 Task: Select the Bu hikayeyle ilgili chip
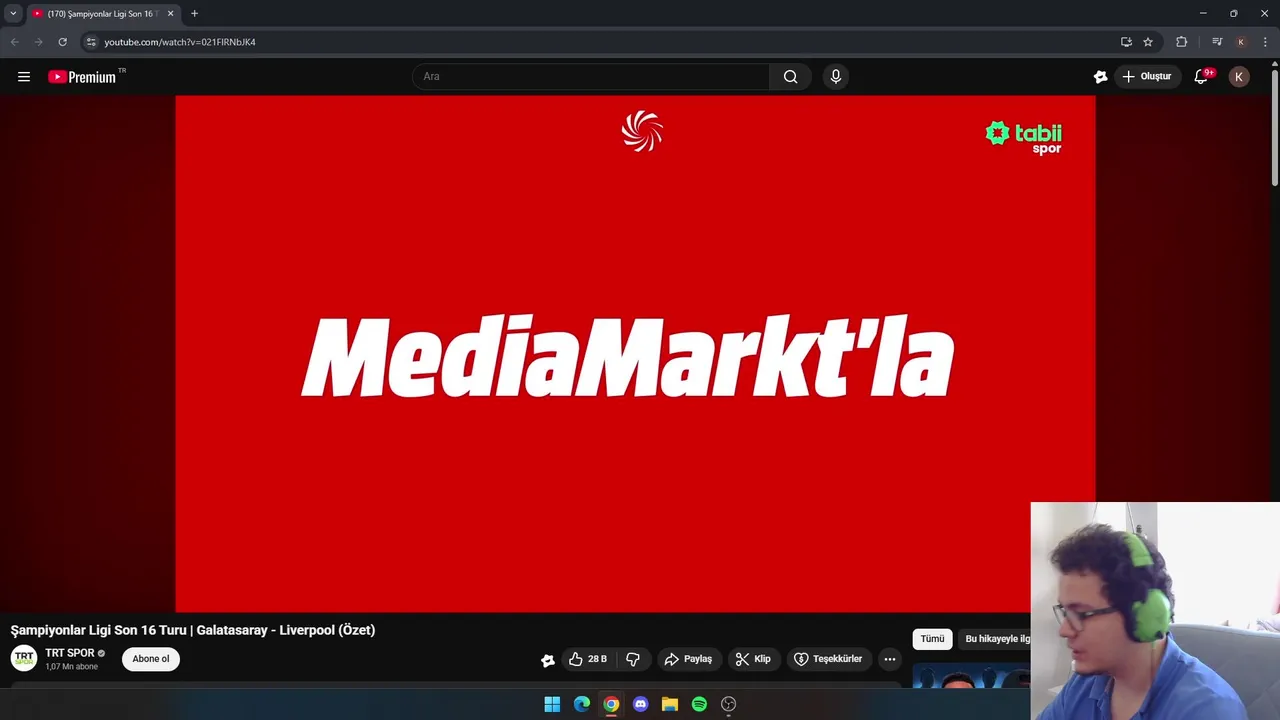995,639
